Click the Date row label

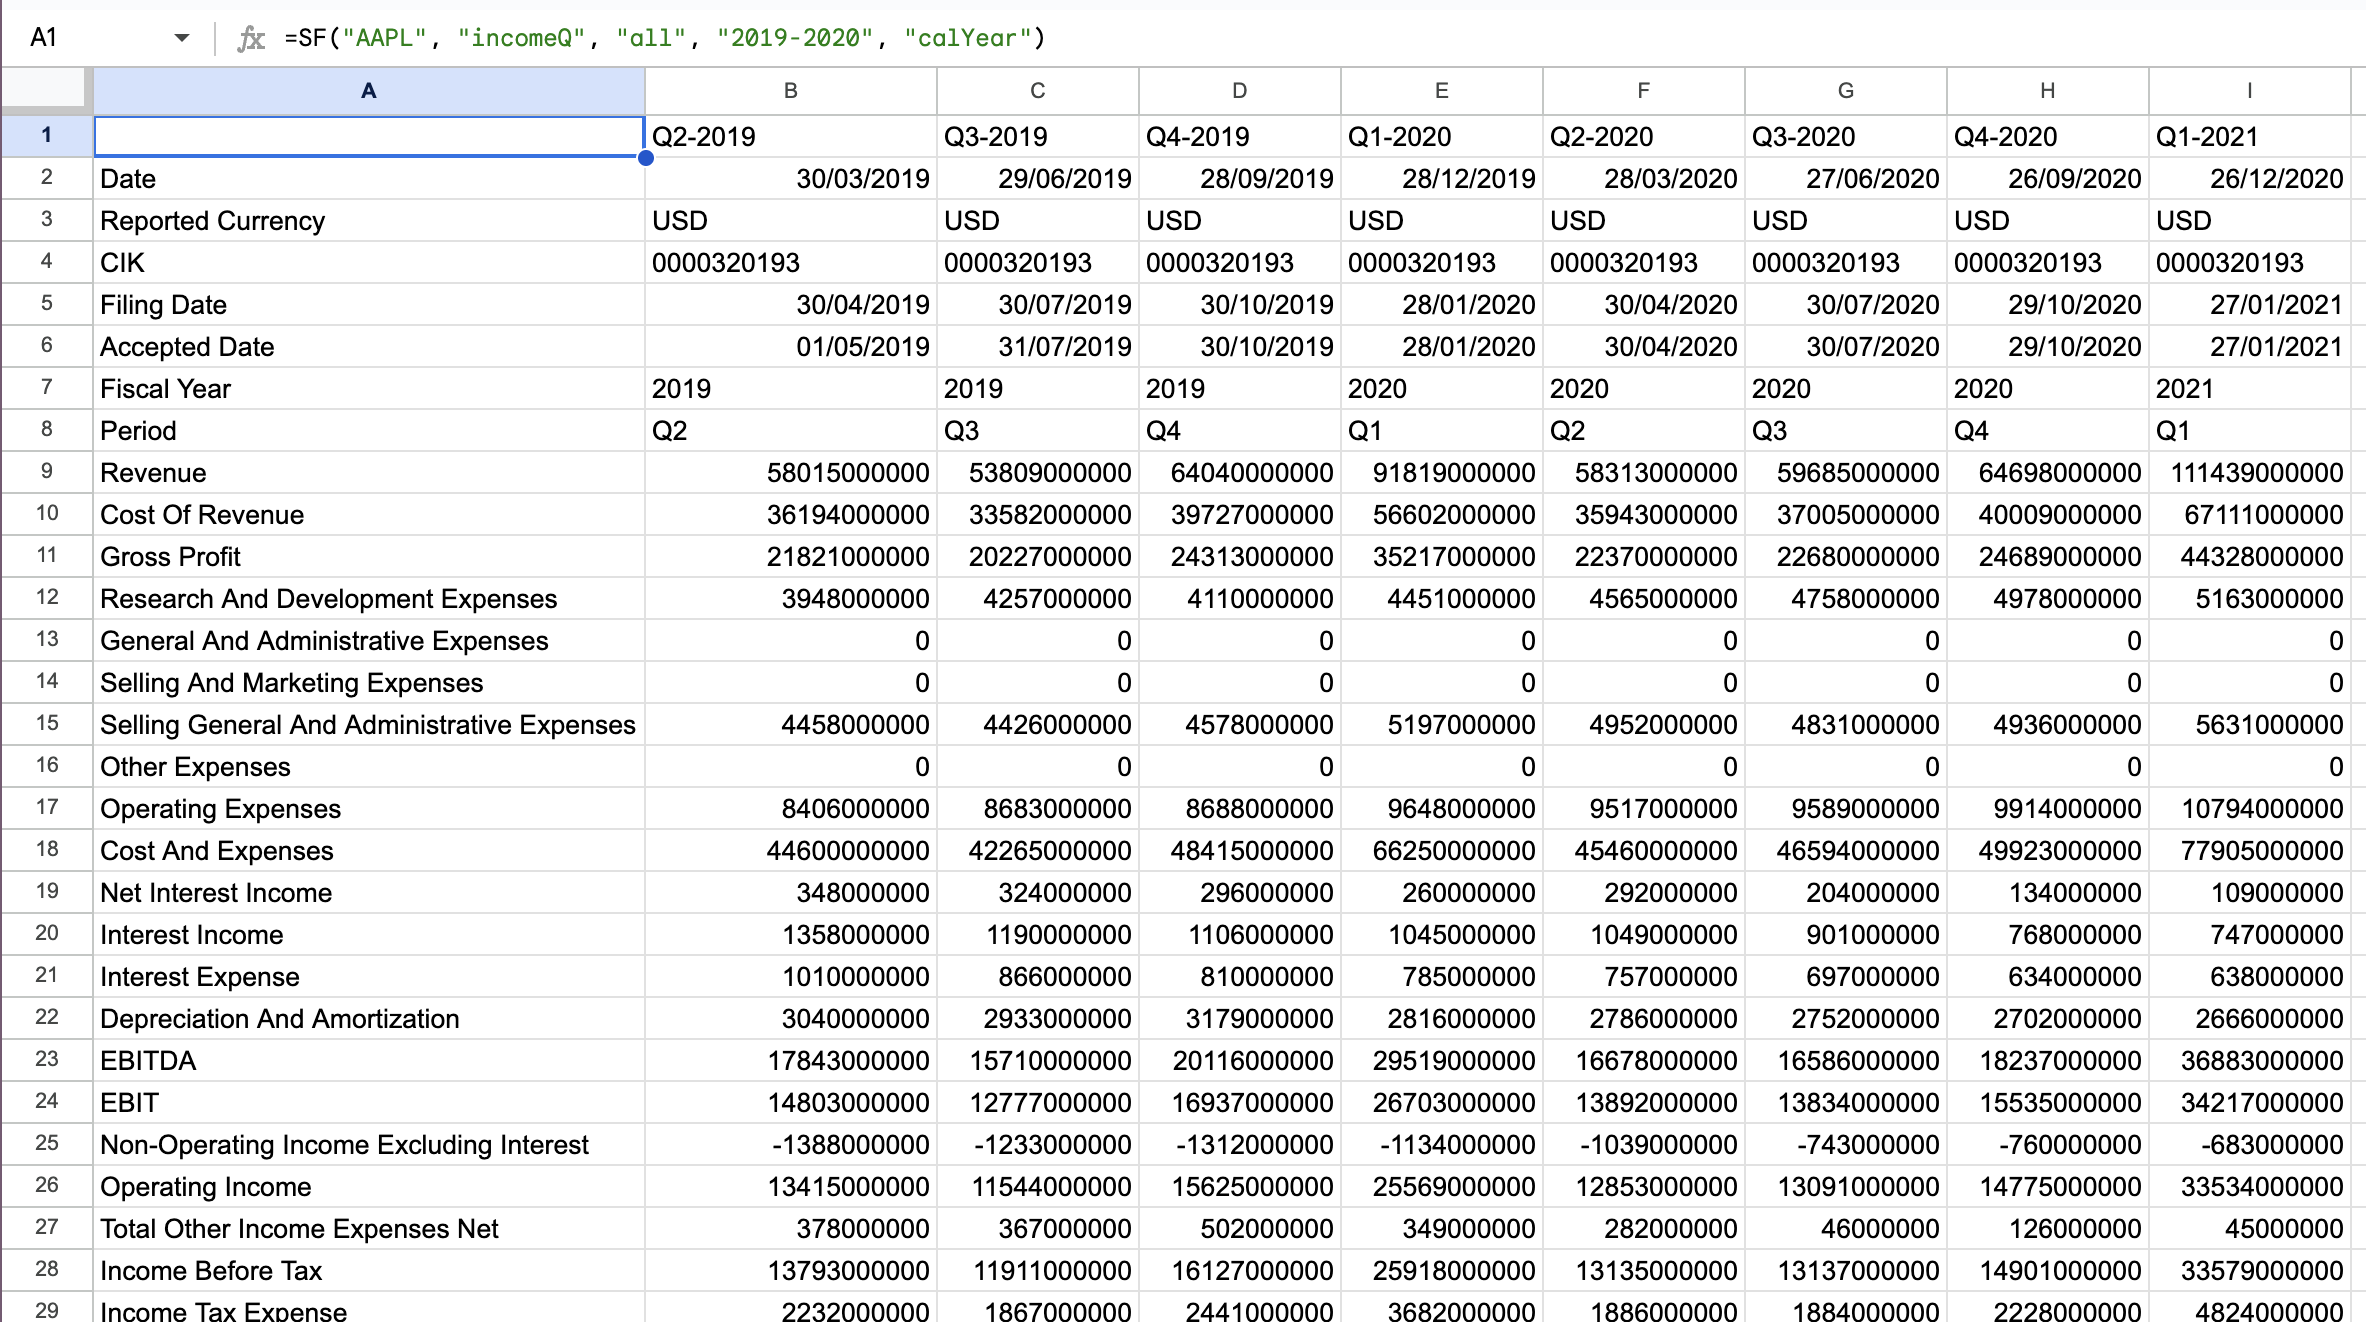[x=369, y=178]
